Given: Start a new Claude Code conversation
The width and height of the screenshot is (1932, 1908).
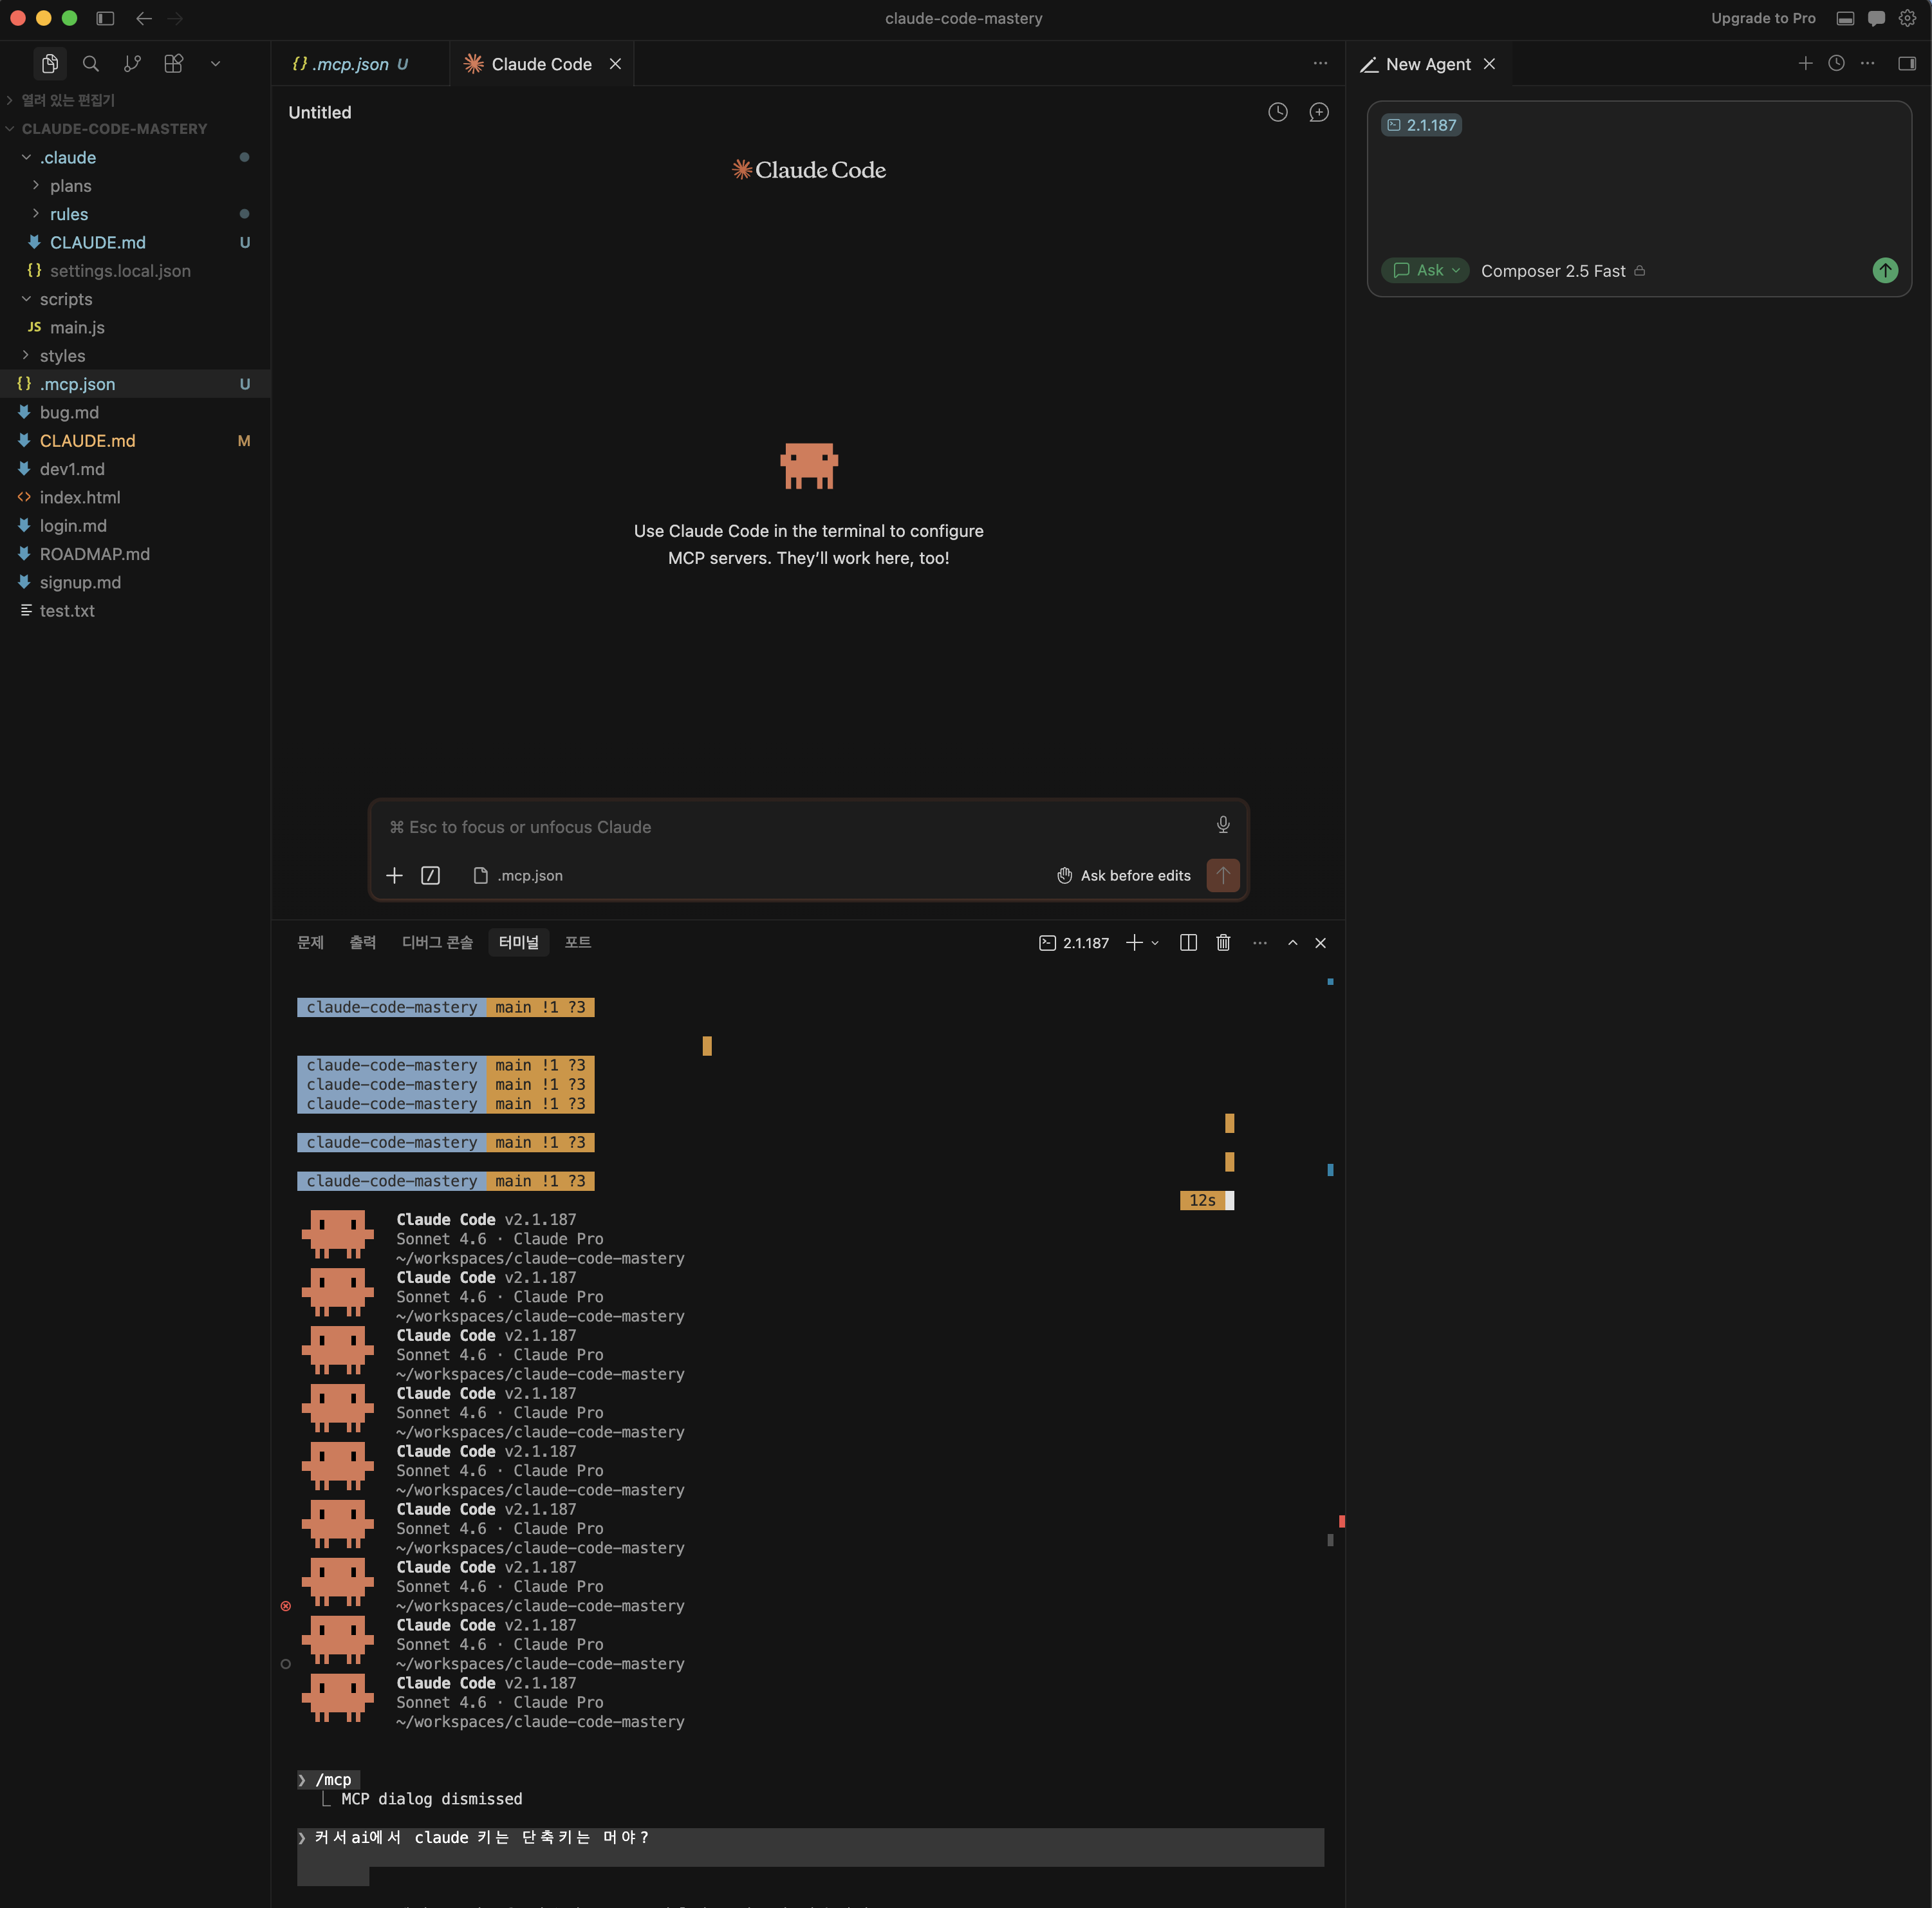Looking at the screenshot, I should pyautogui.click(x=1319, y=112).
